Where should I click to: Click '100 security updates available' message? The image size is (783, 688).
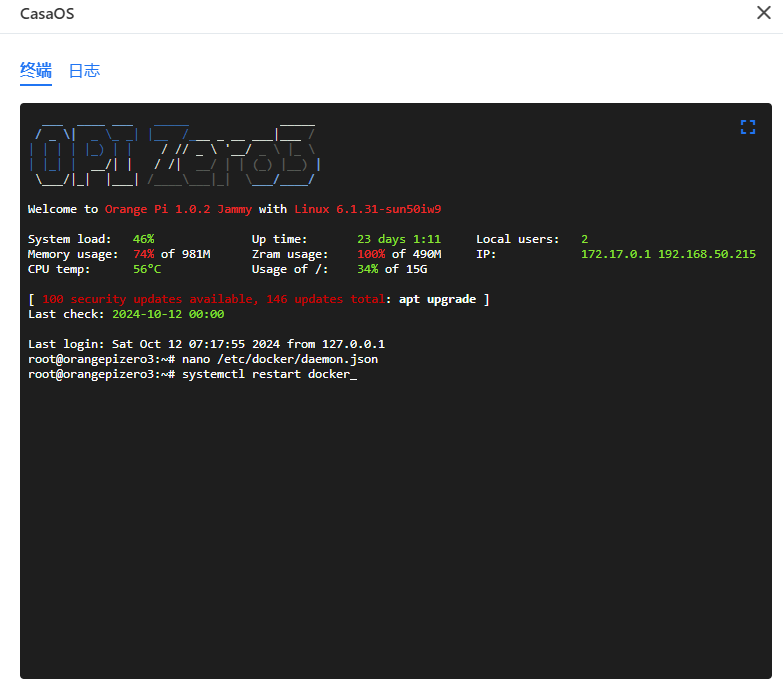pyautogui.click(x=150, y=299)
